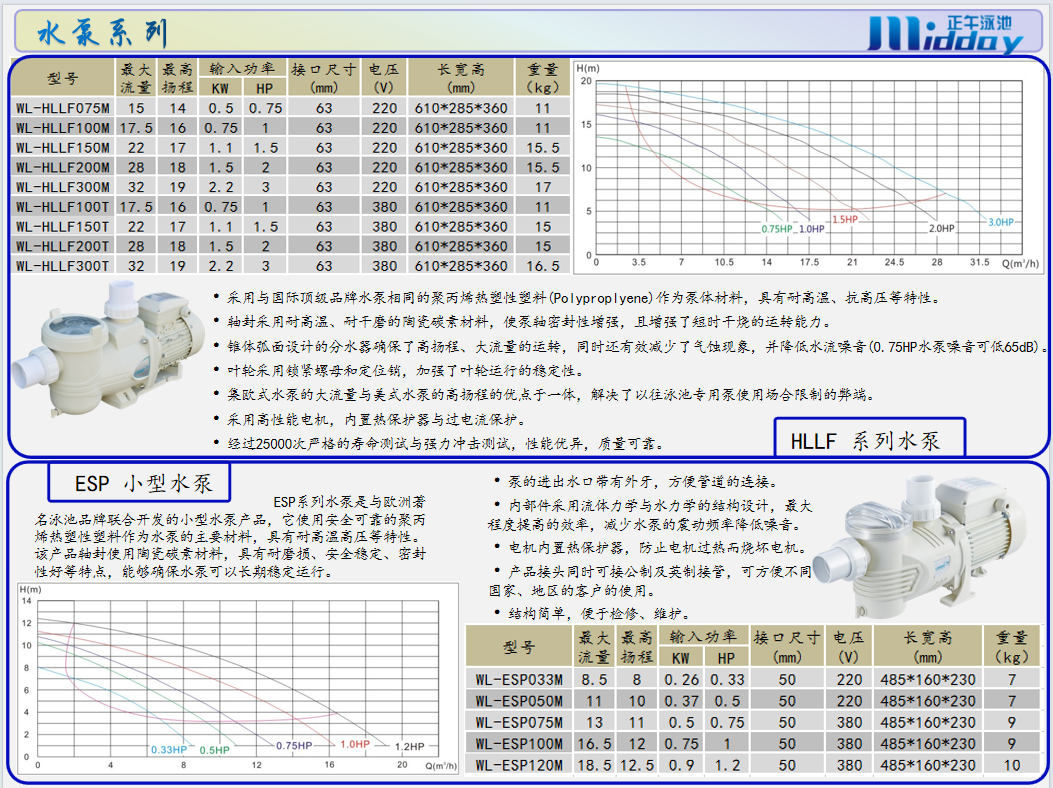Screen dimensions: 1053x788
Task: Click the bullet mentioning Polyproplyene pump material
Action: click(x=578, y=298)
